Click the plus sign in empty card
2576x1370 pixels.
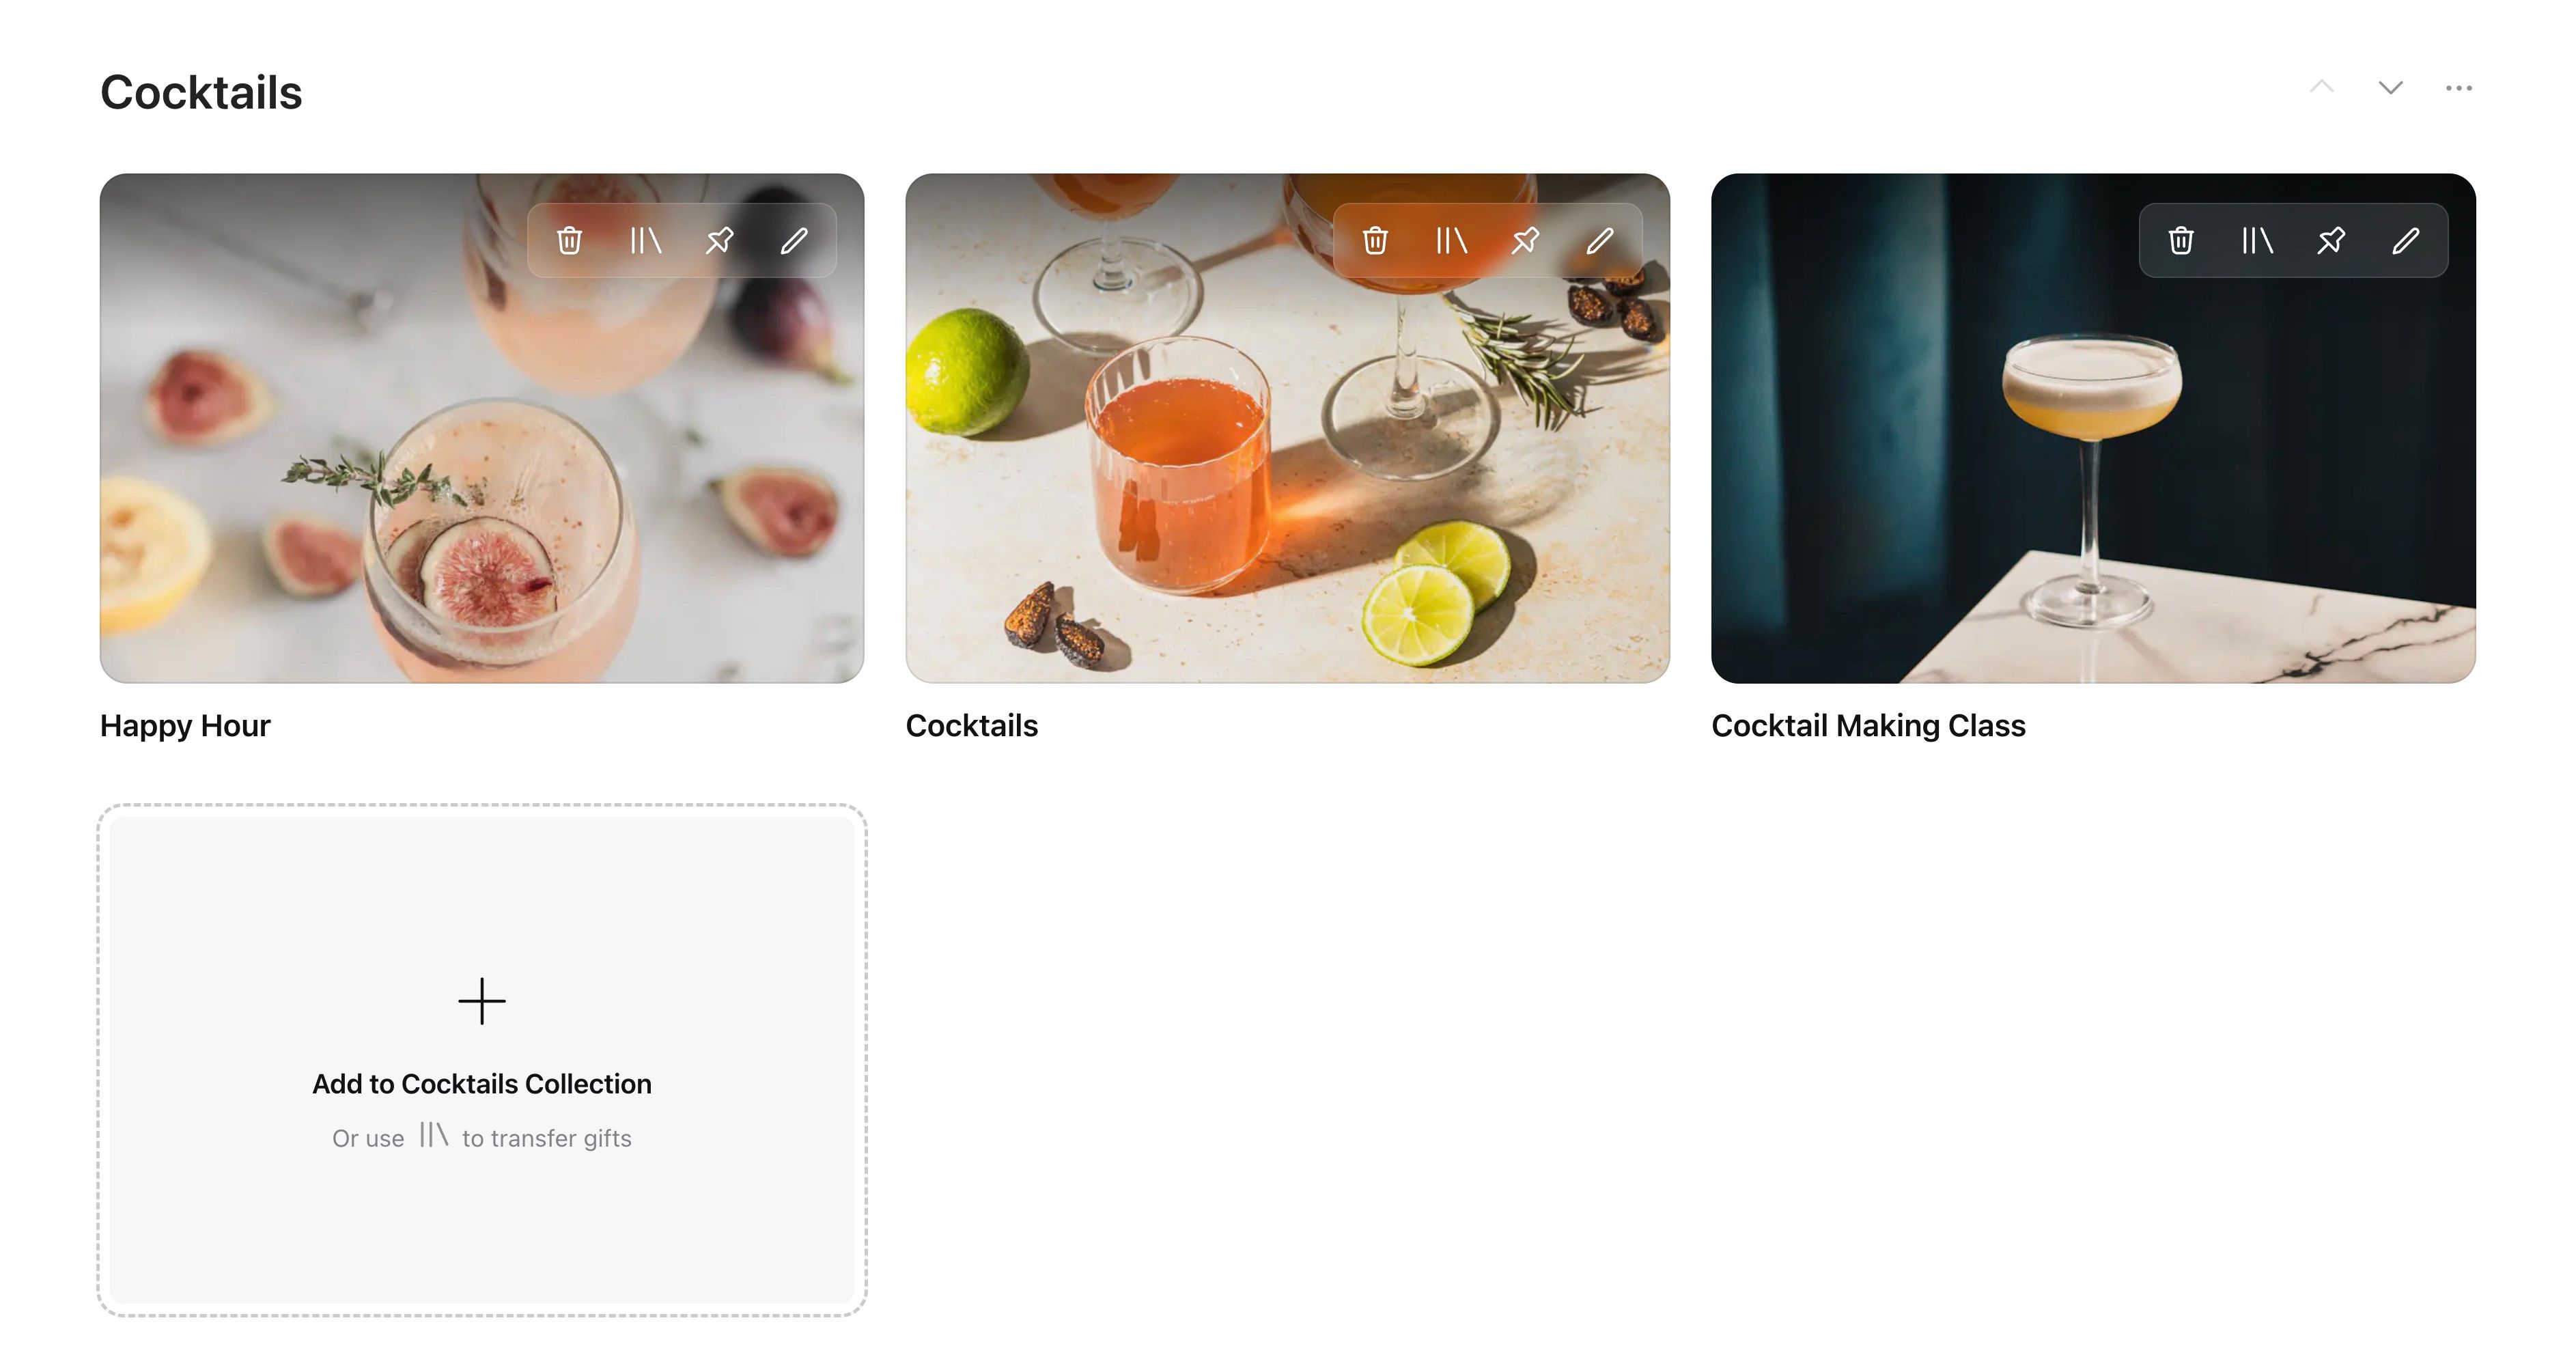point(482,1001)
